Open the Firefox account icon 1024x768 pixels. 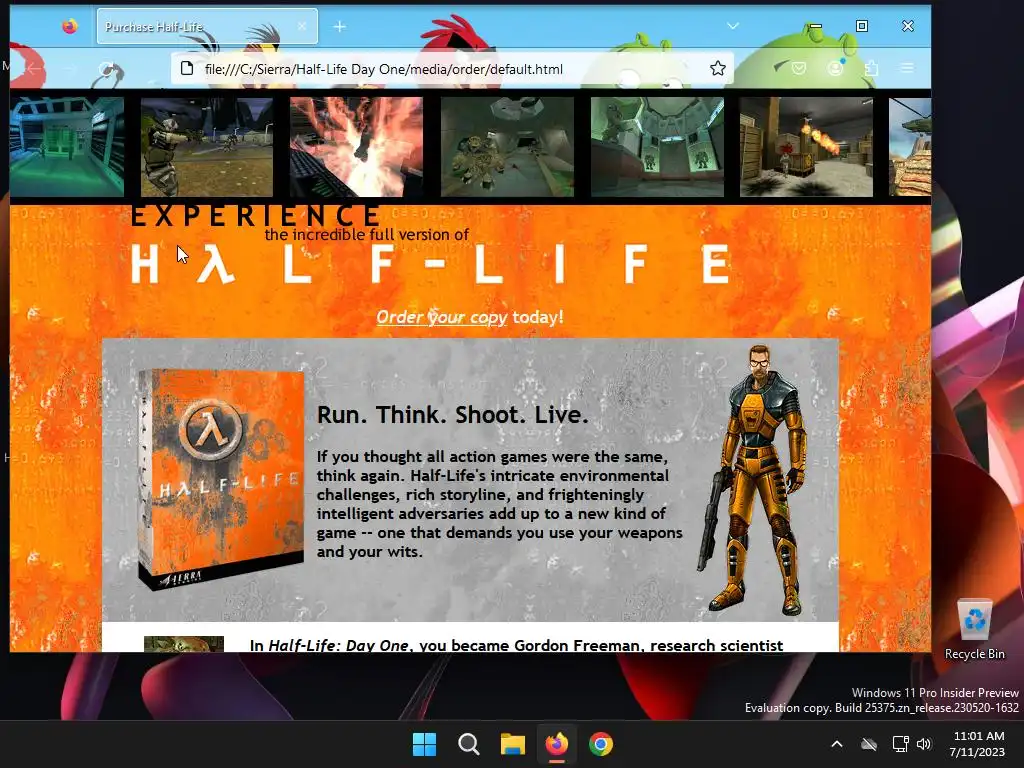(x=835, y=68)
